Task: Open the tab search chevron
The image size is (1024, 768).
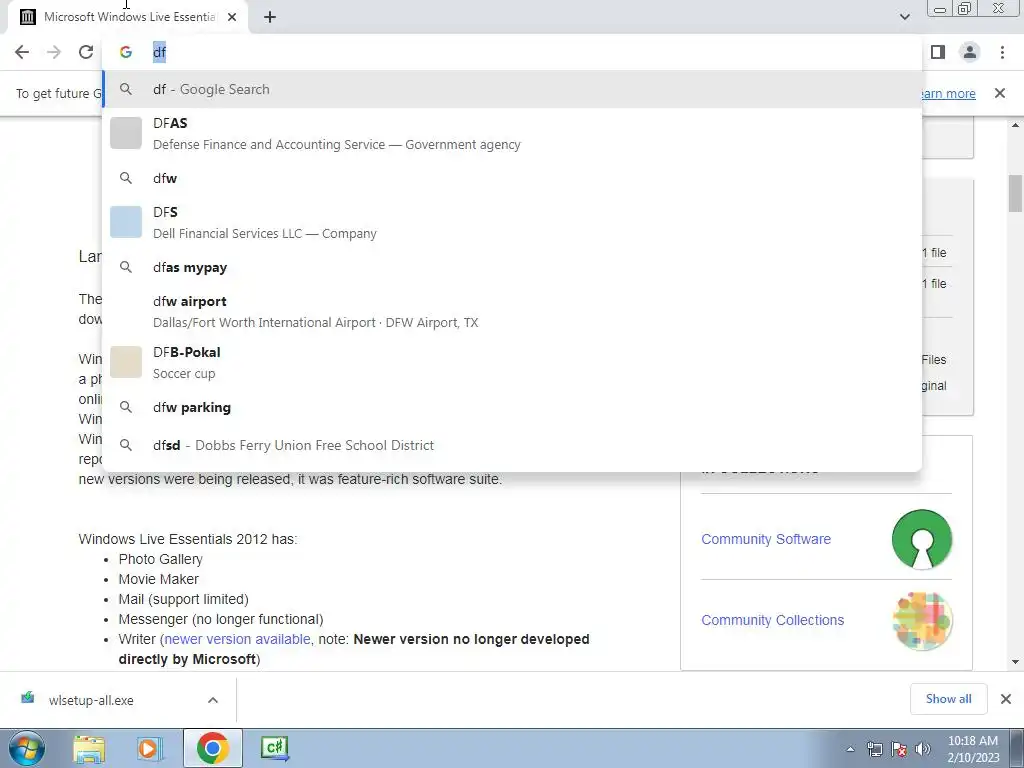Action: [x=904, y=17]
